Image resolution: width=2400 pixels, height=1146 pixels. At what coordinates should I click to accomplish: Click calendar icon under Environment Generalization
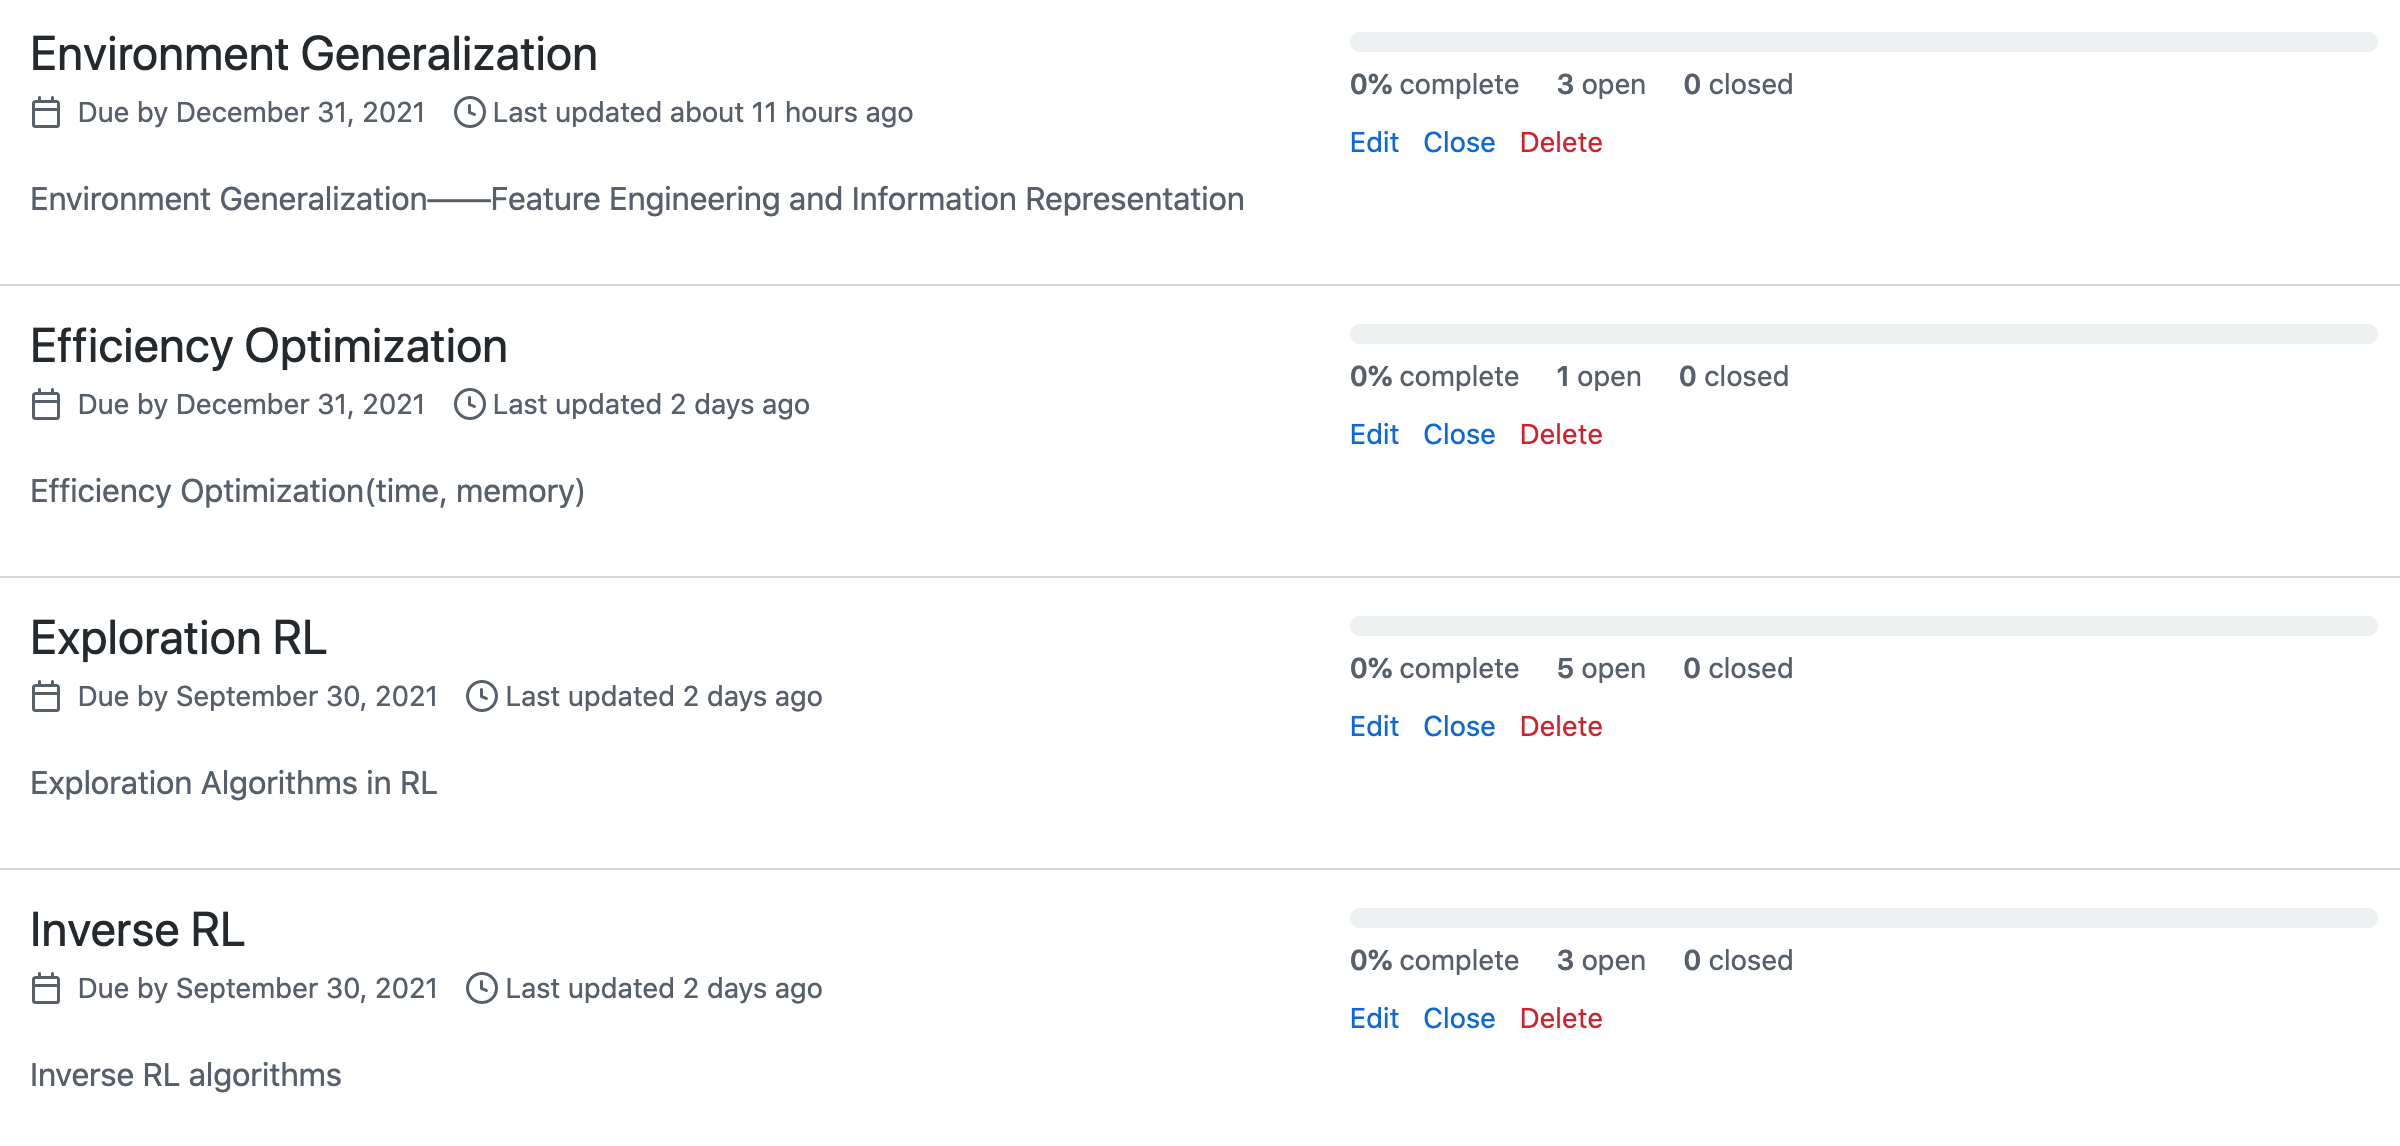click(46, 113)
